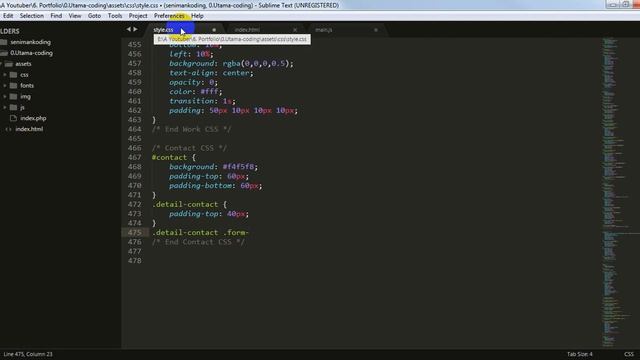Click the rgba(0,0,0,0.5) value

256,64
